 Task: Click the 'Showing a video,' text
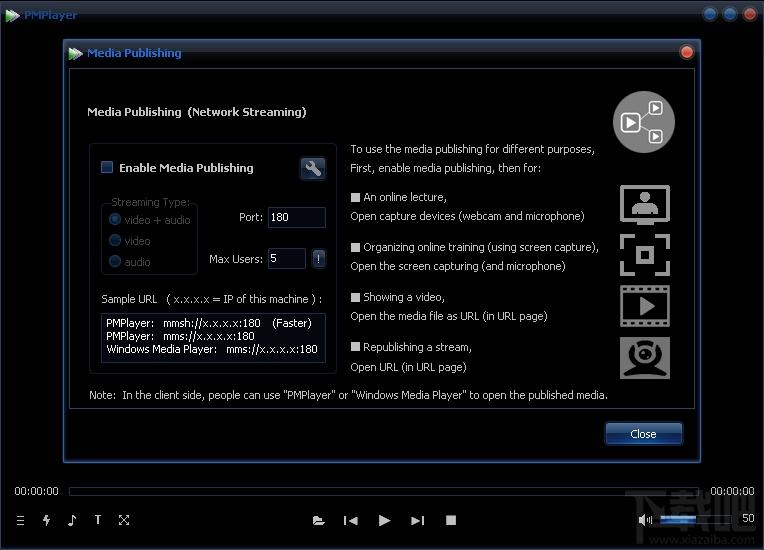point(404,297)
